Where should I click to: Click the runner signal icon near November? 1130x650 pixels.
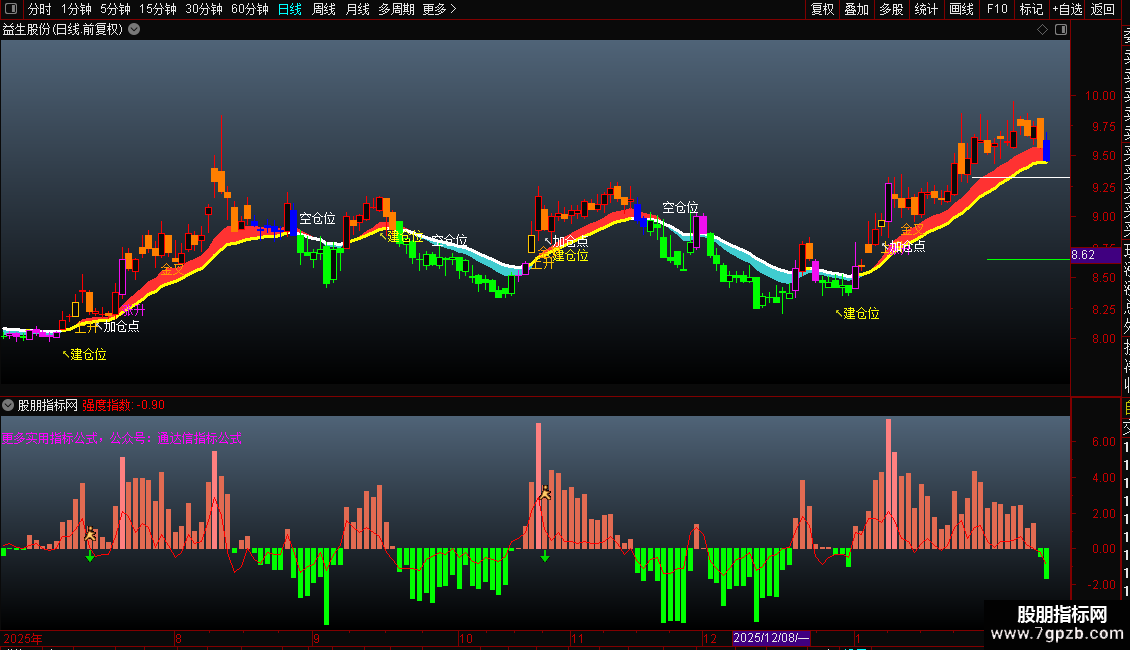(x=546, y=493)
